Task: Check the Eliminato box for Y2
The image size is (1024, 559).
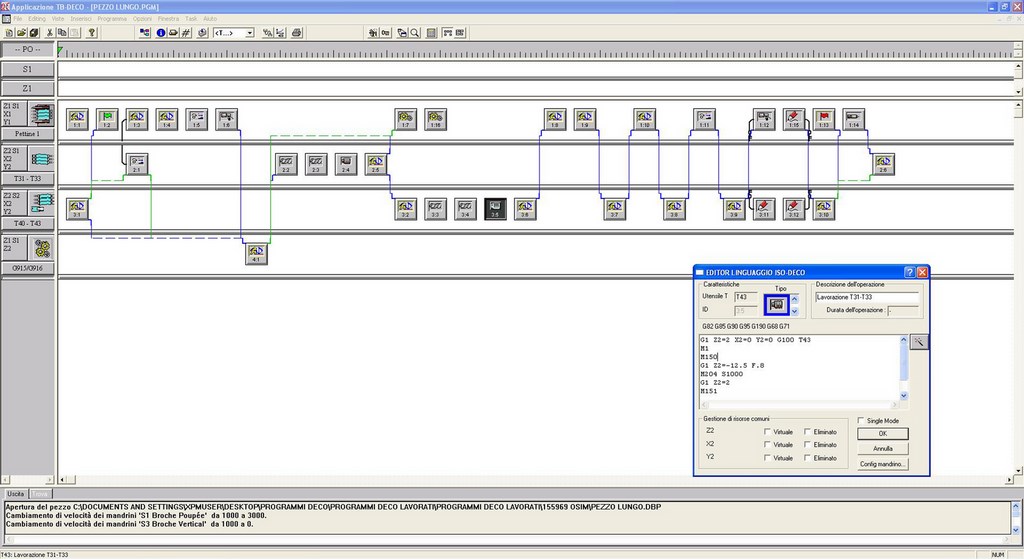Action: pos(806,458)
